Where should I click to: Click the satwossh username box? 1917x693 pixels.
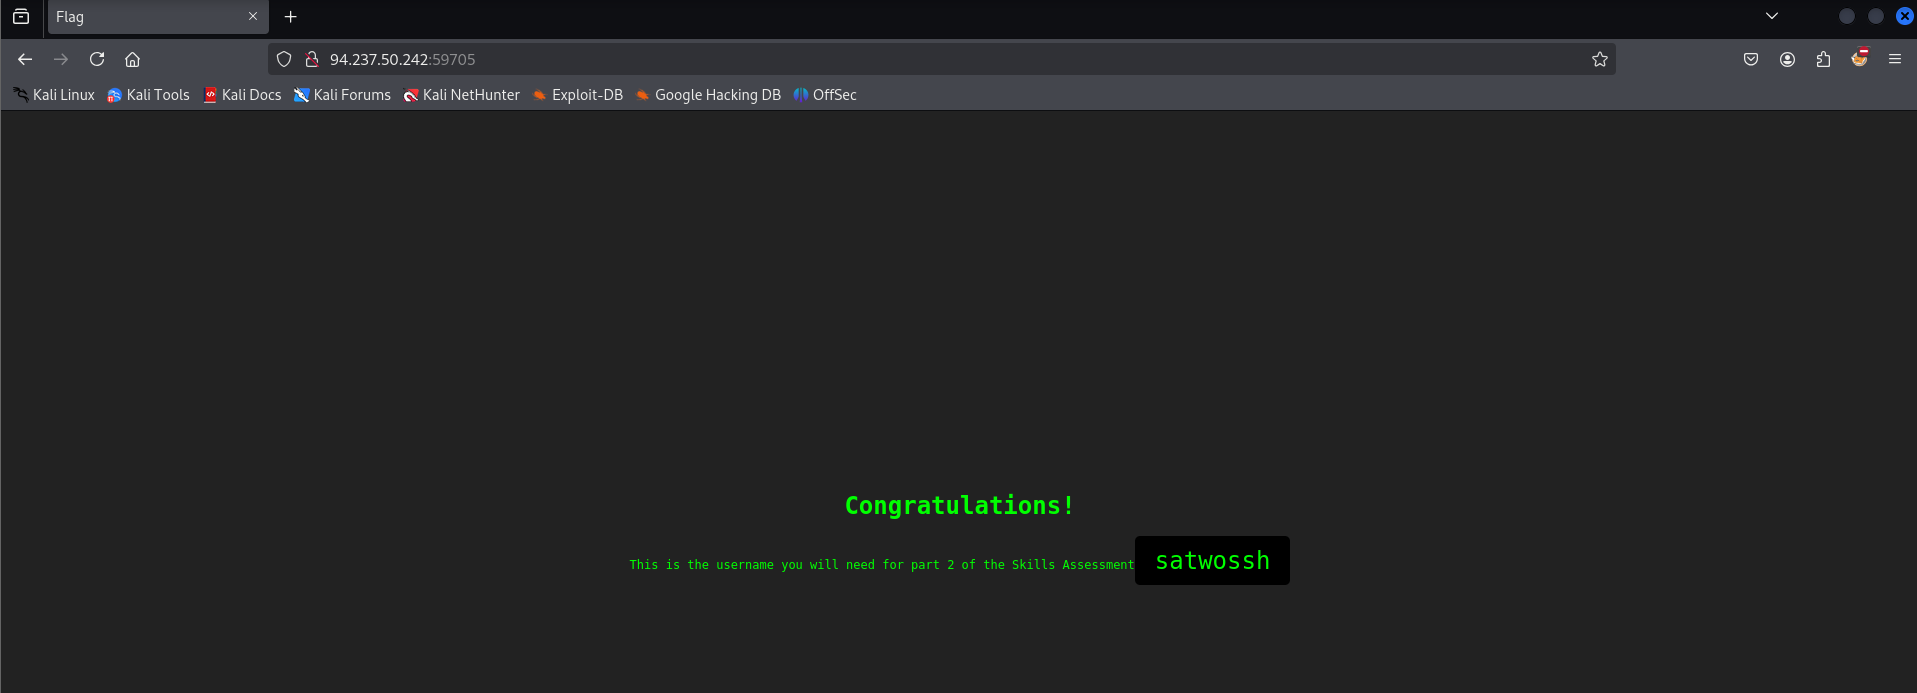(x=1212, y=561)
